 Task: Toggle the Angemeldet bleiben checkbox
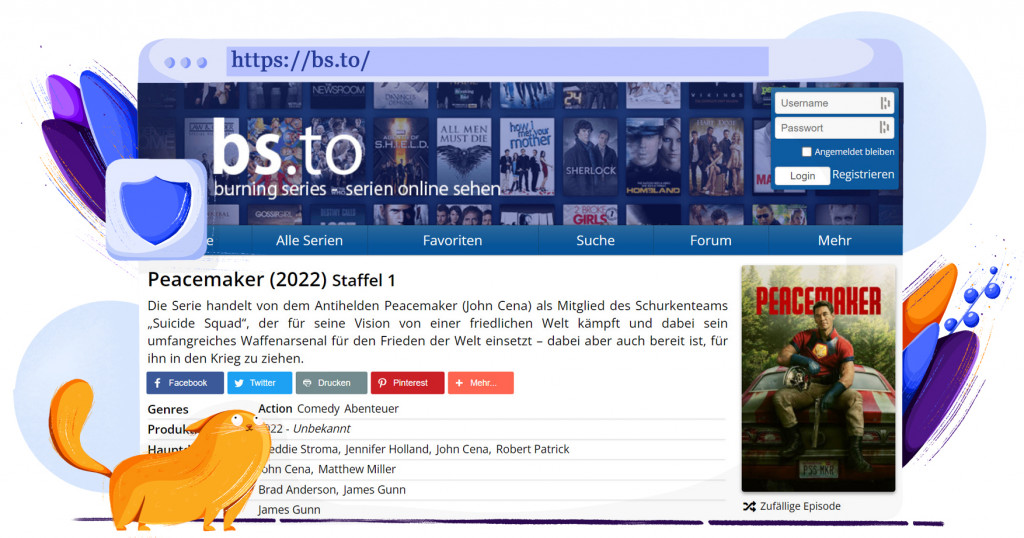pyautogui.click(x=807, y=151)
